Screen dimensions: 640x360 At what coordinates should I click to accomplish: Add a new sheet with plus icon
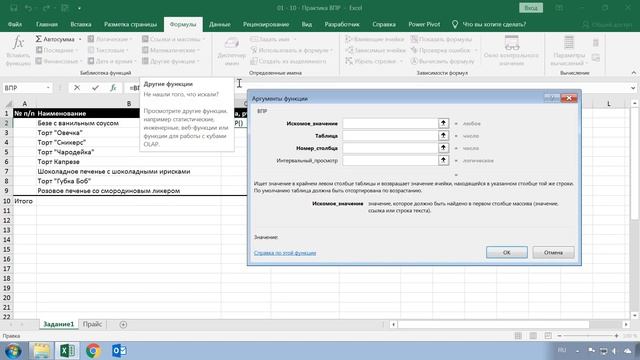(123, 324)
